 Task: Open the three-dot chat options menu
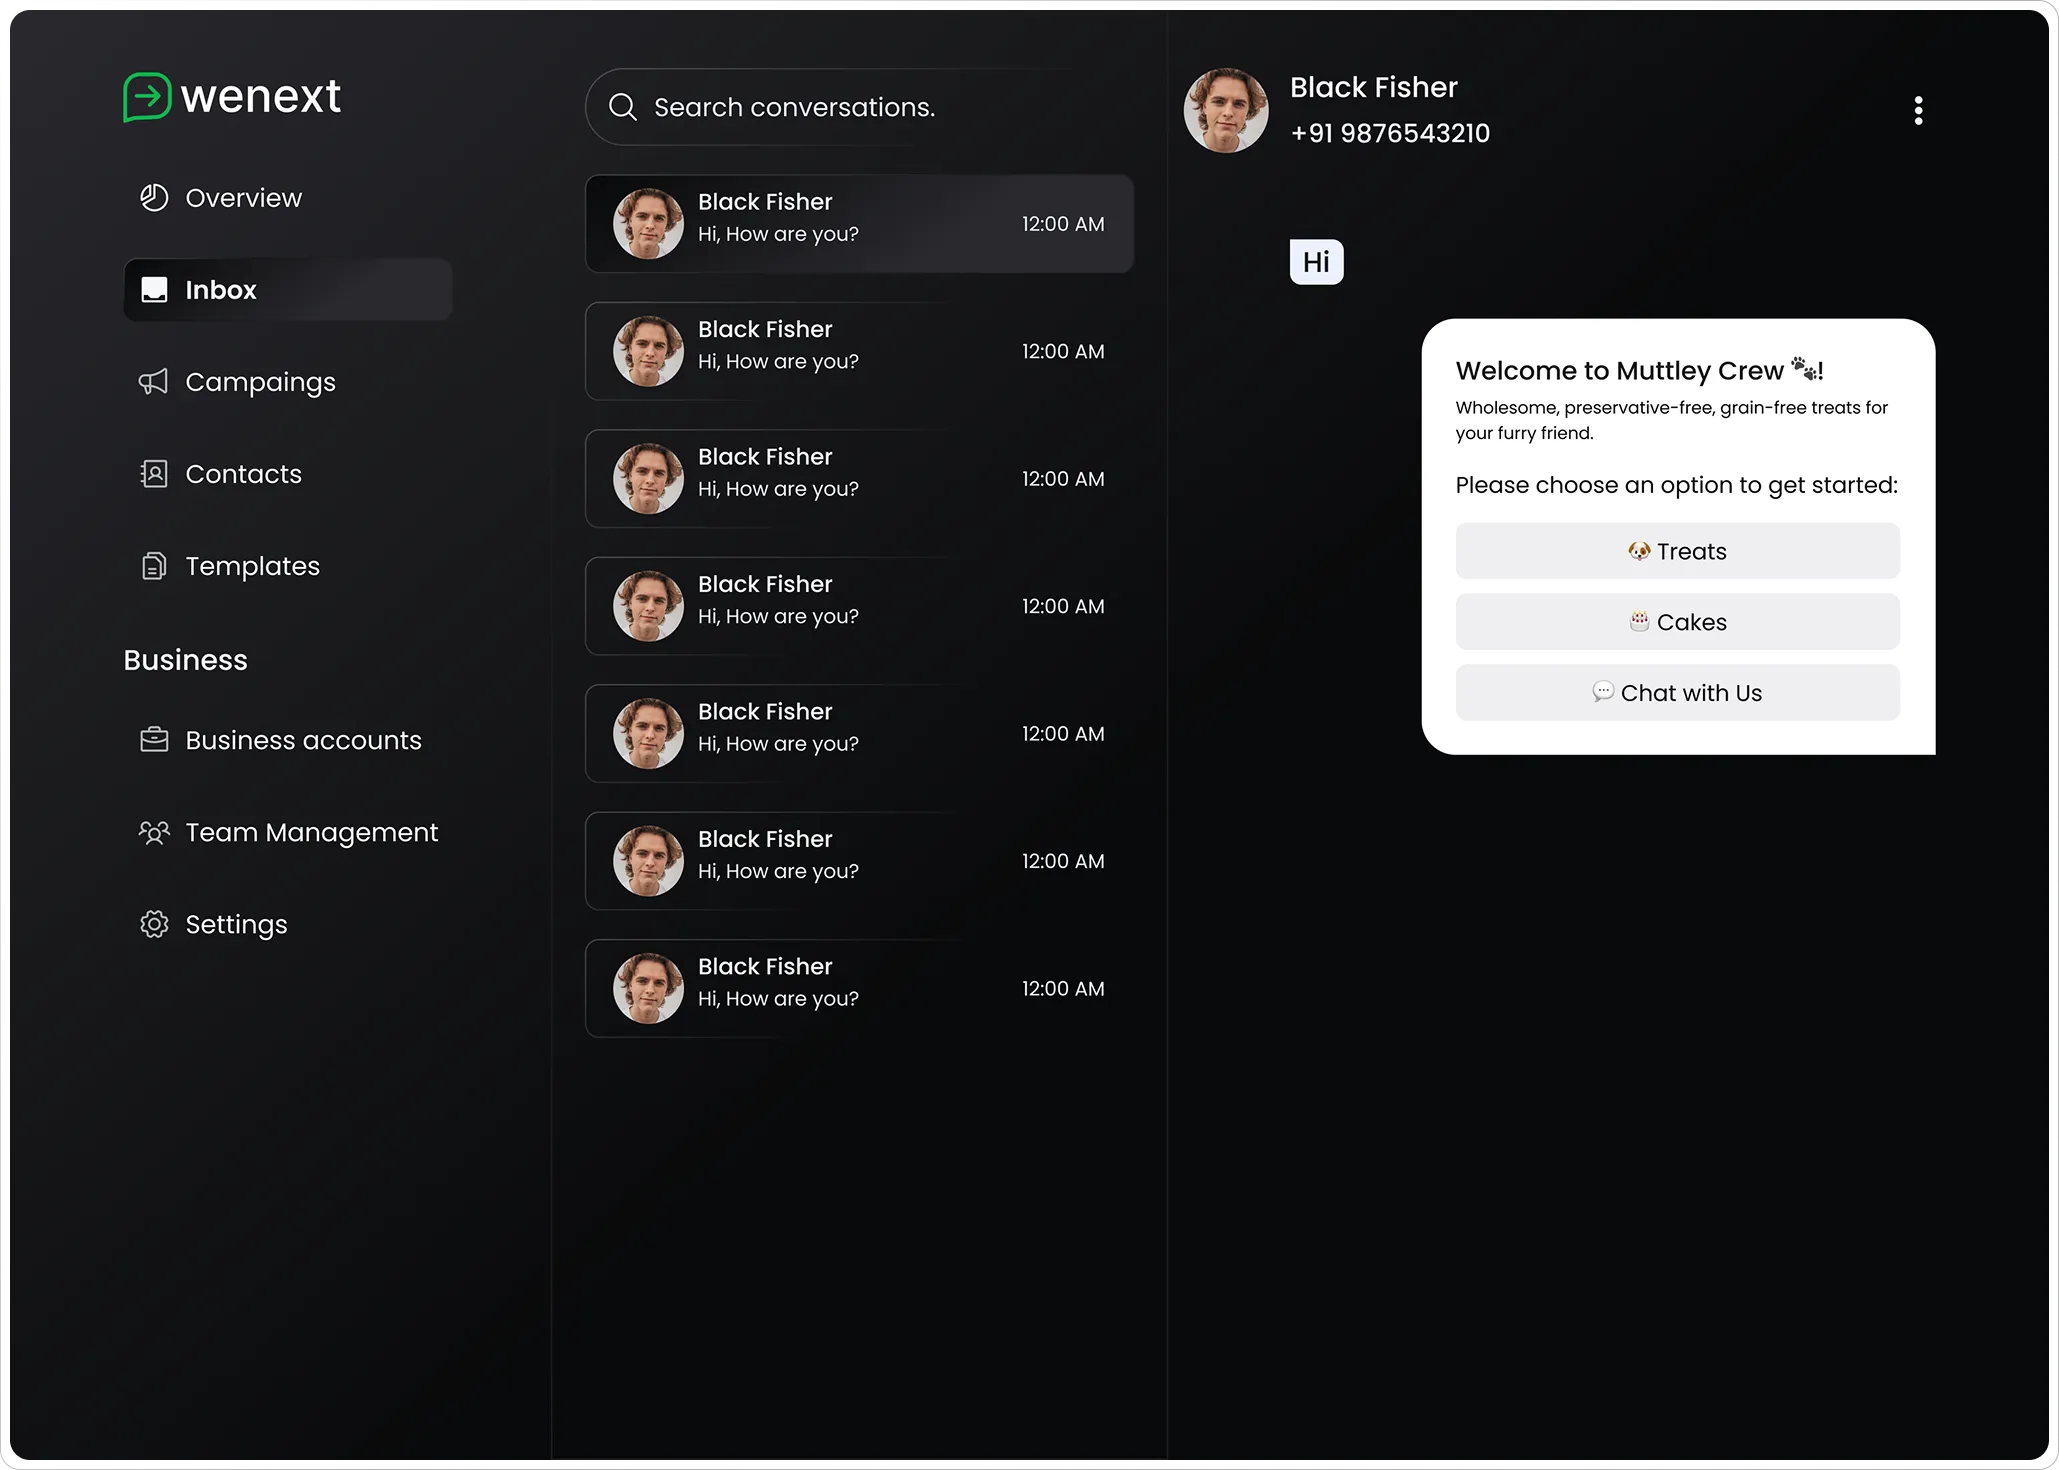[1917, 111]
